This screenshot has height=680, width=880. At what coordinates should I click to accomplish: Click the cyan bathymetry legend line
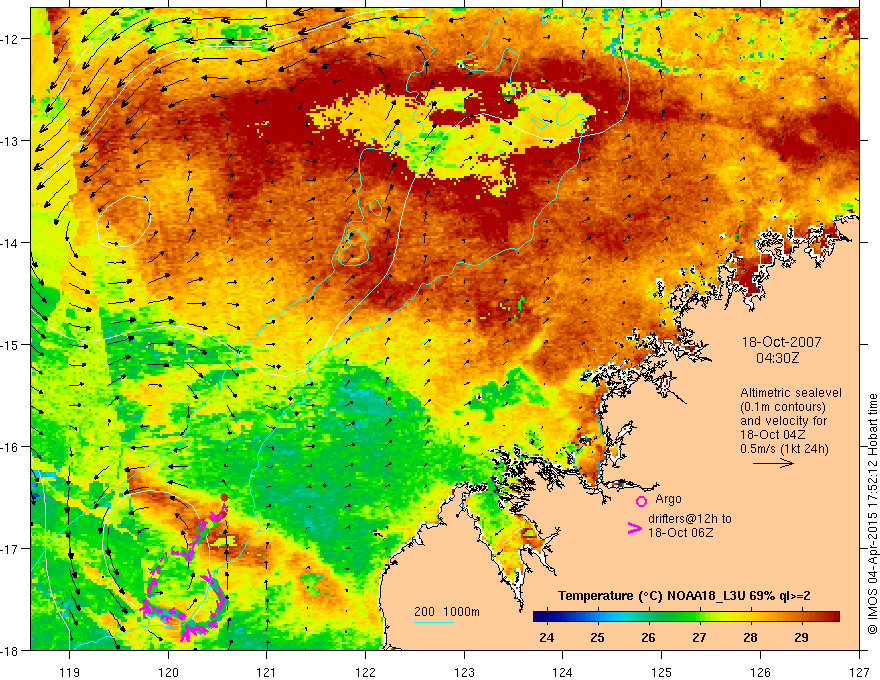tap(434, 622)
